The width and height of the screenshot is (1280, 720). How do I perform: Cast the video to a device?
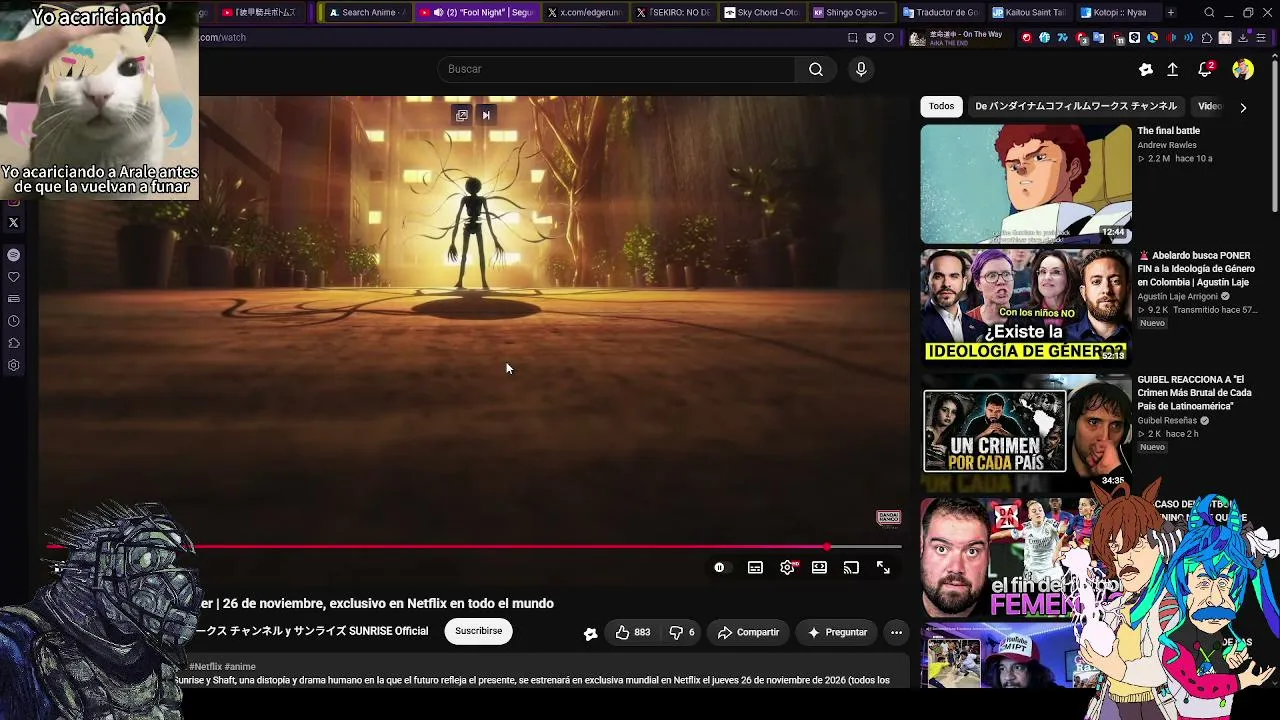(851, 568)
